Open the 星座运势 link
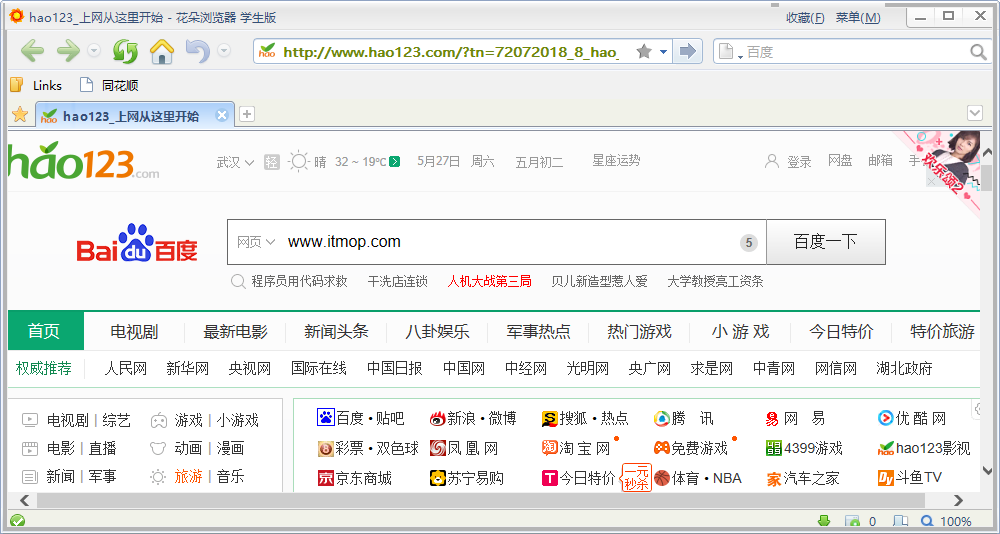Viewport: 1000px width, 534px height. pyautogui.click(x=616, y=161)
